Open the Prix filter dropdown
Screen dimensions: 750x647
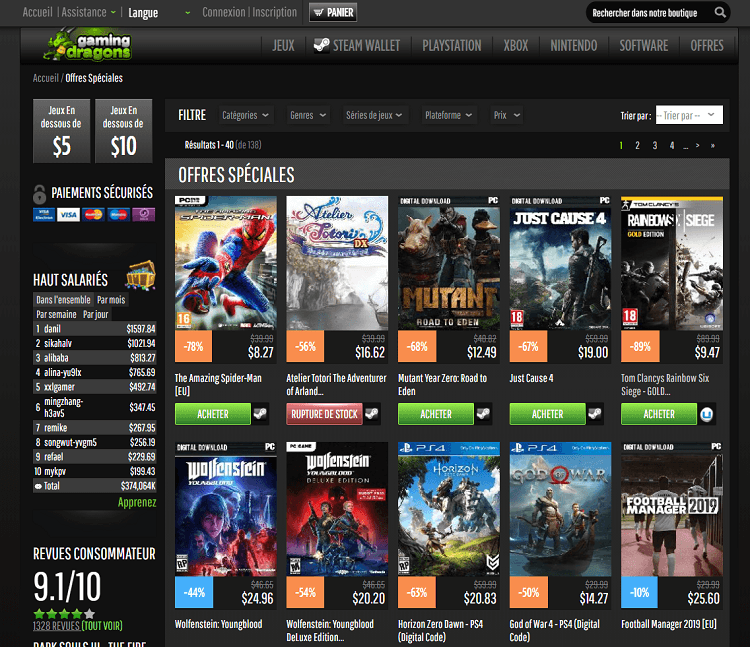pos(507,115)
